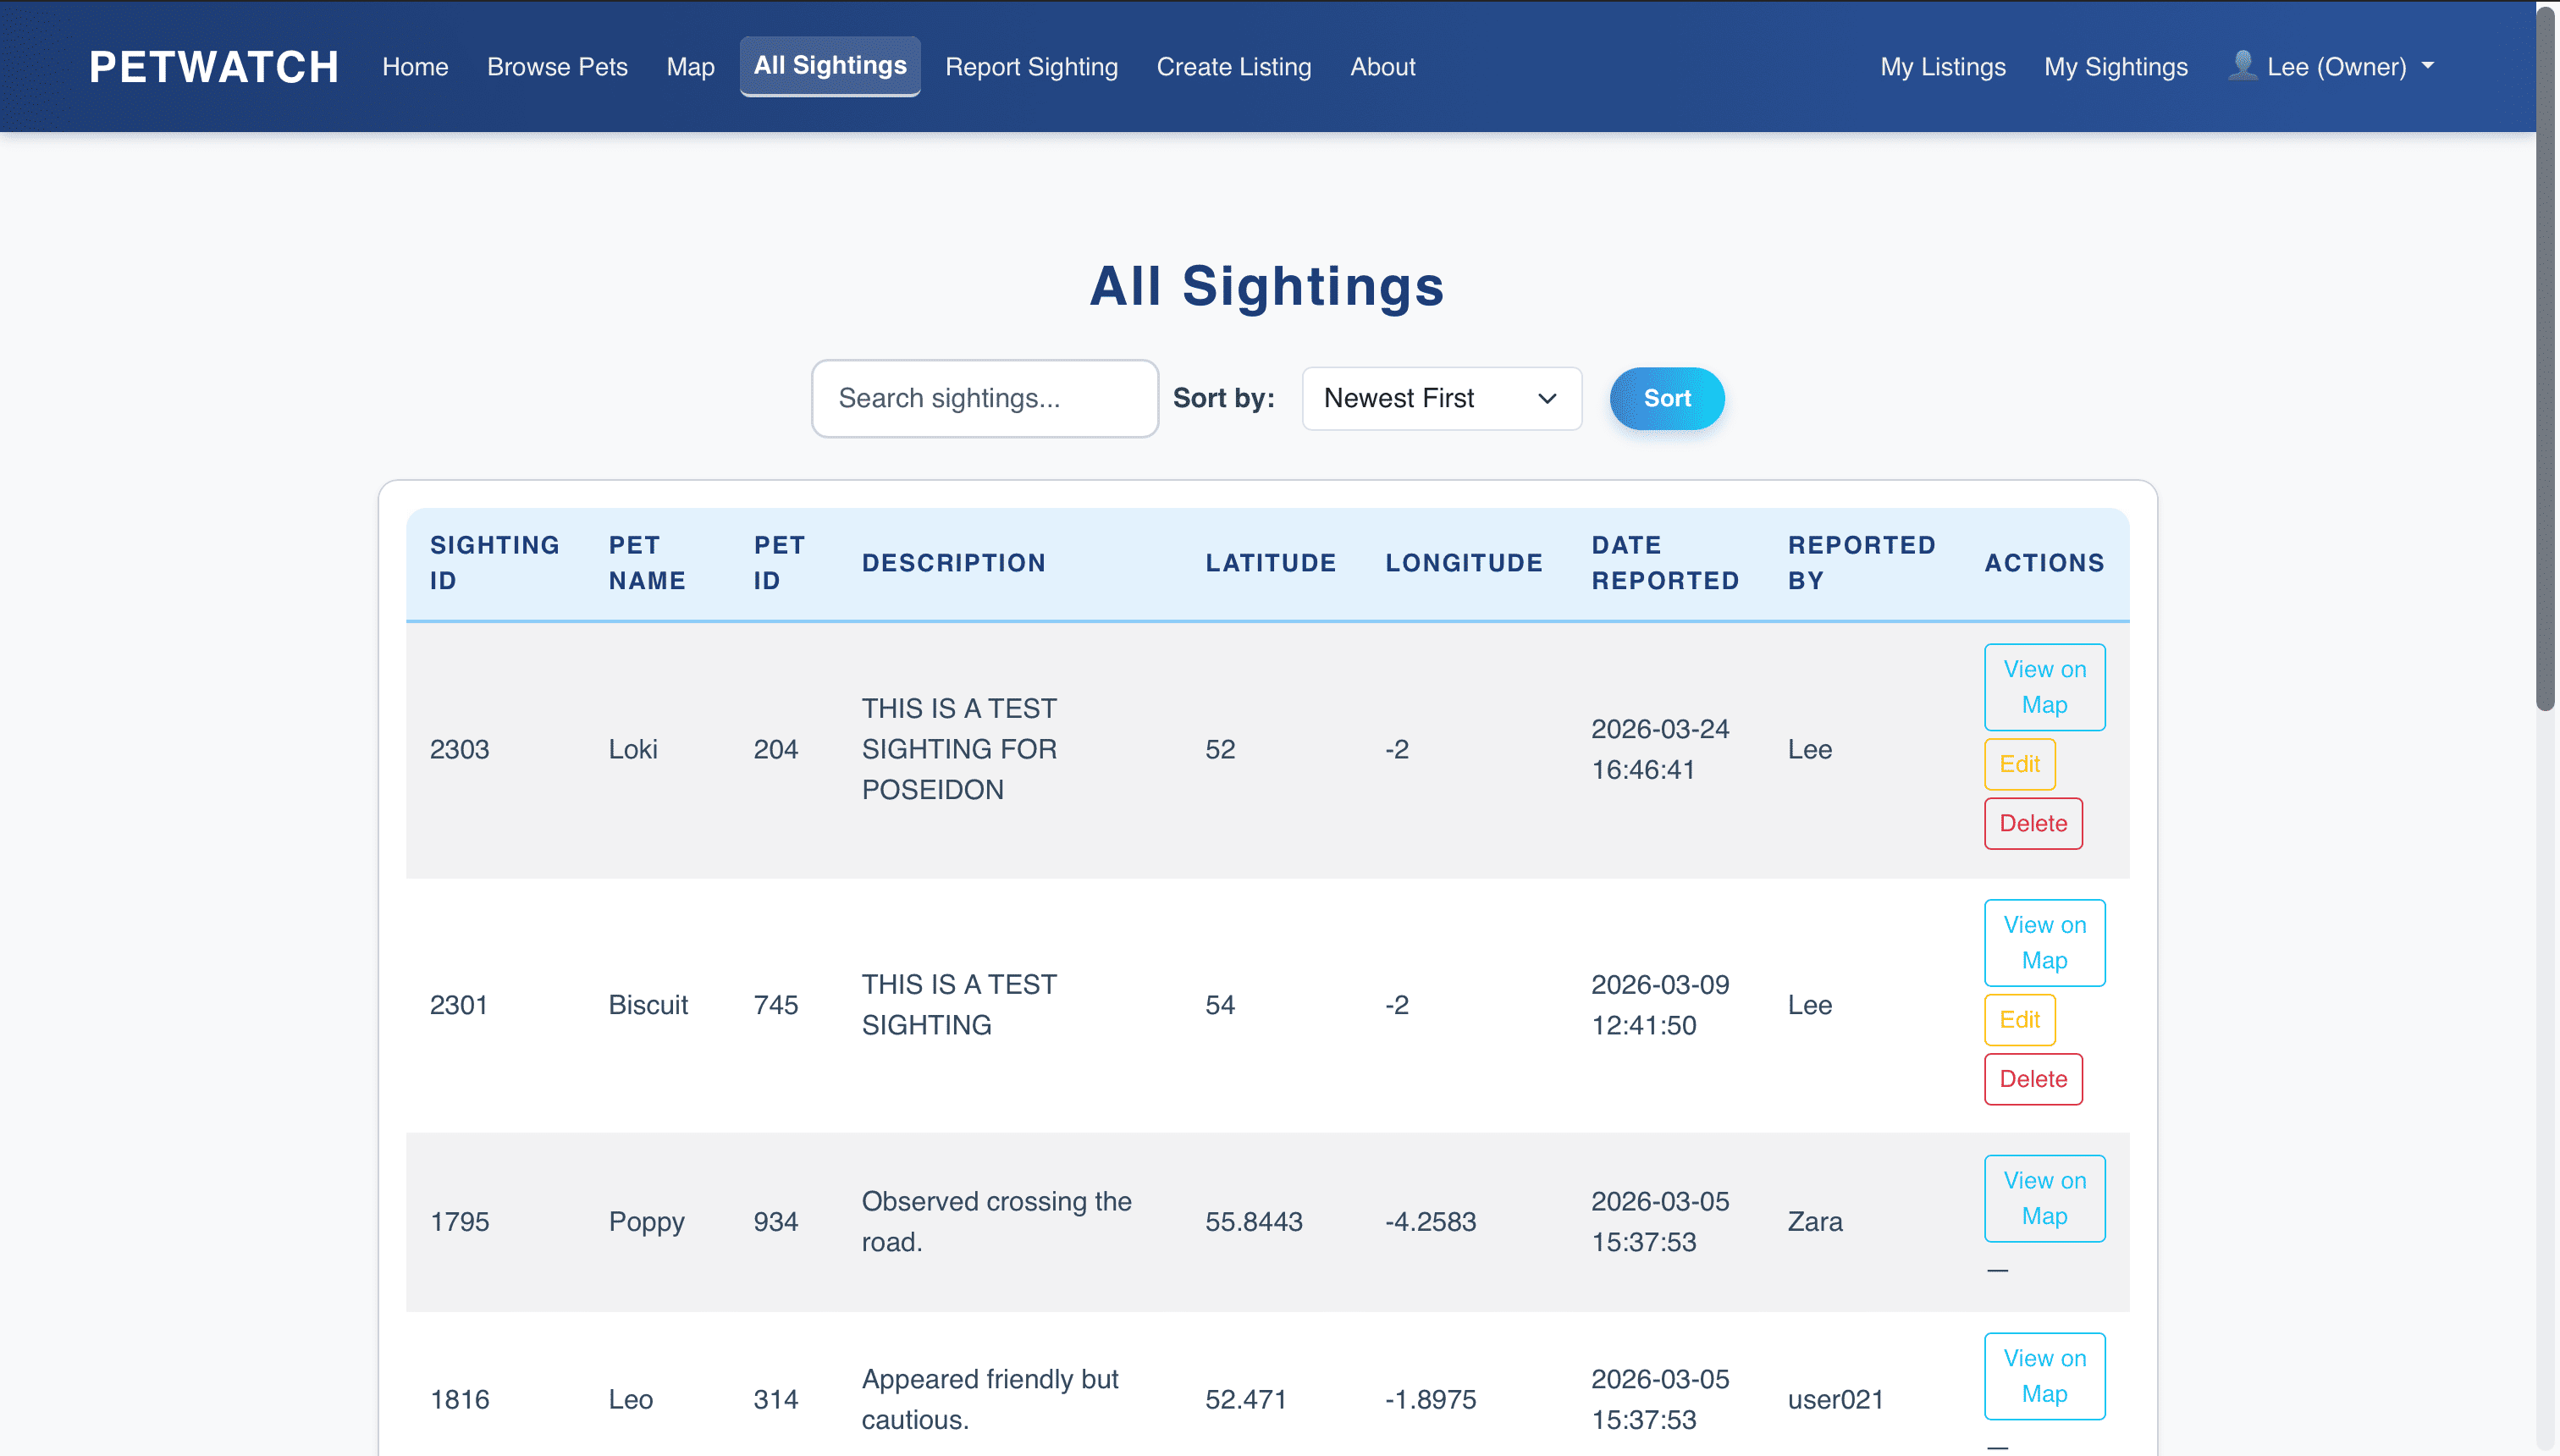
Task: Click reporter Zara cell
Action: 1815,1222
